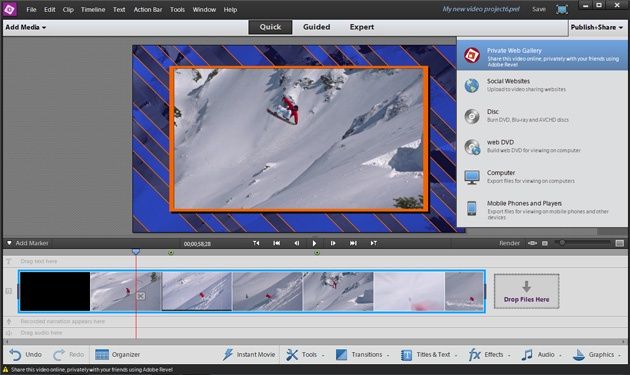
Task: Toggle full screen preview icon beside Save
Action: [x=561, y=9]
